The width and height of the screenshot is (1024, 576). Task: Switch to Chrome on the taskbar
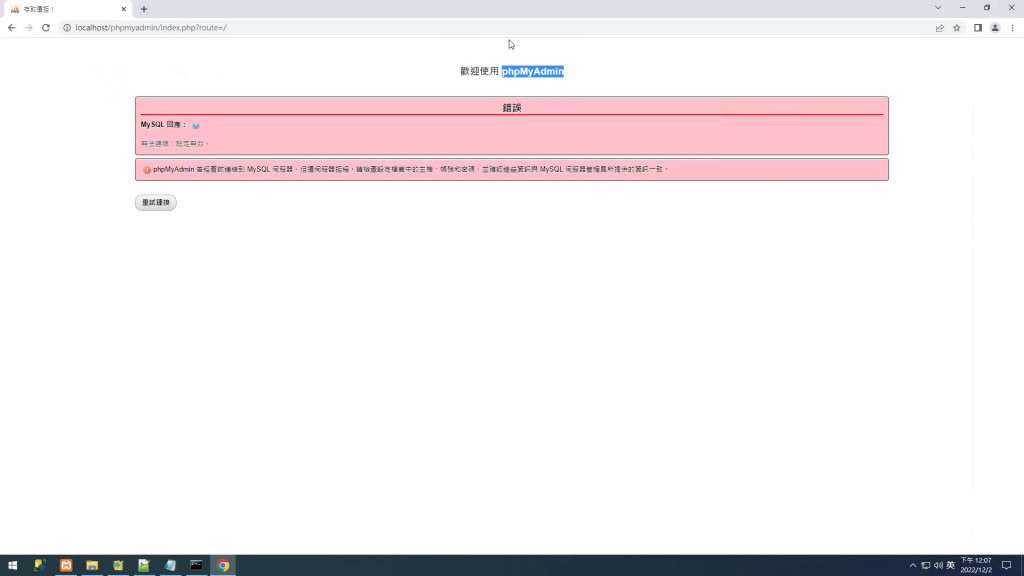(223, 565)
